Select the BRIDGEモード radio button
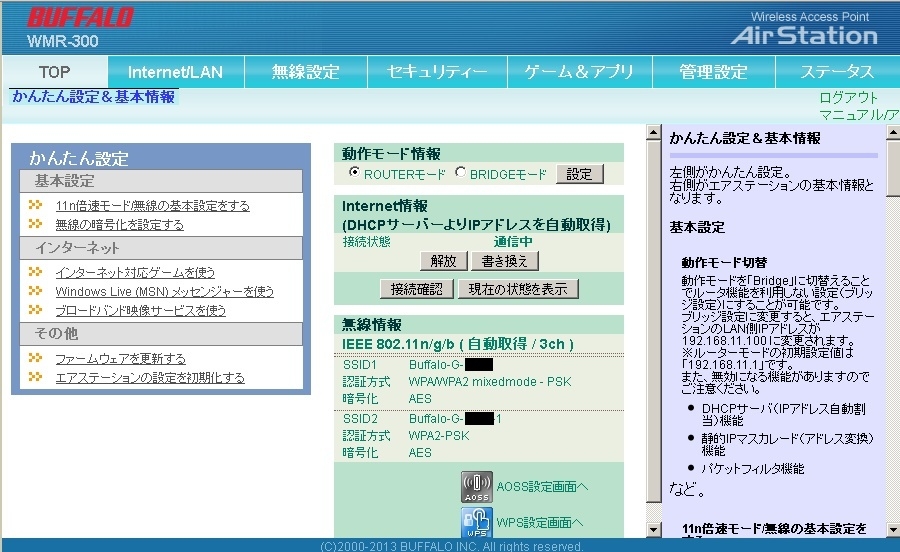 (460, 172)
